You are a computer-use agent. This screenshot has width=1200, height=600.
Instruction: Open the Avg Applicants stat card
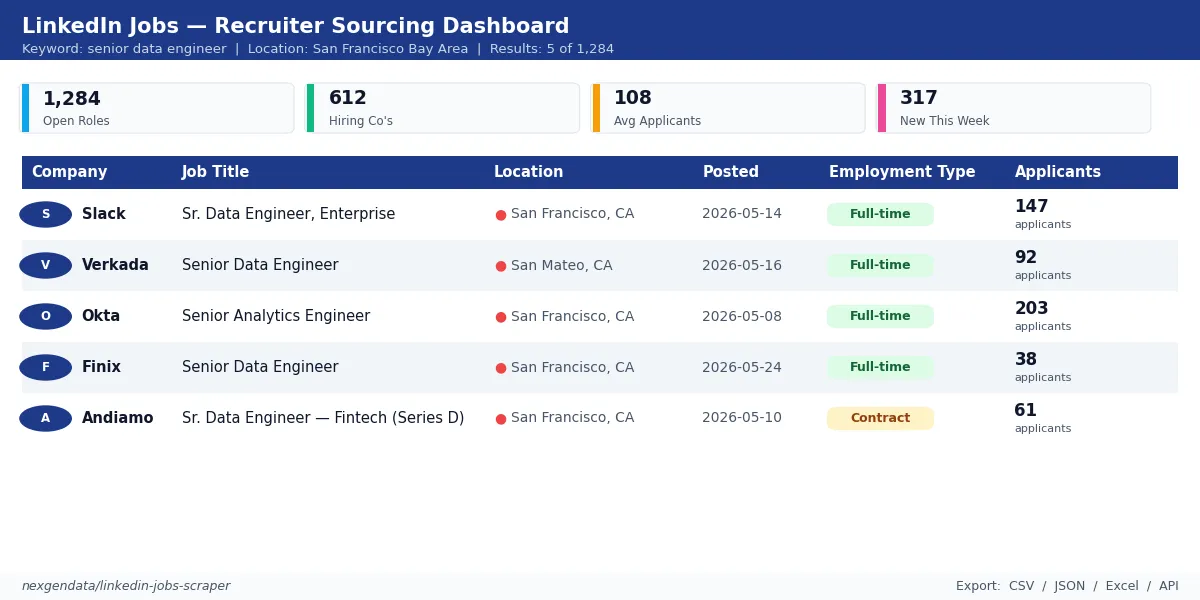729,108
